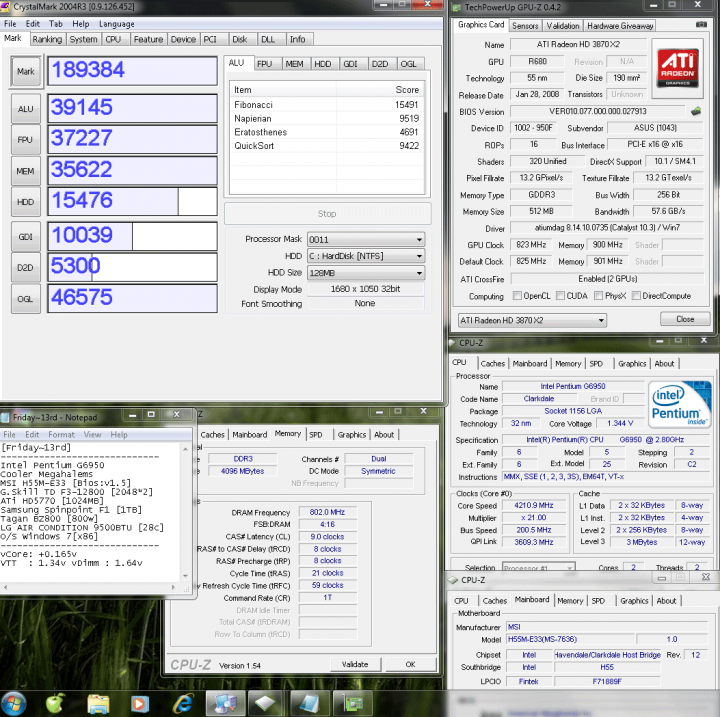Image resolution: width=720 pixels, height=717 pixels.
Task: Open Windows Explorer folder on taskbar
Action: pos(98,704)
